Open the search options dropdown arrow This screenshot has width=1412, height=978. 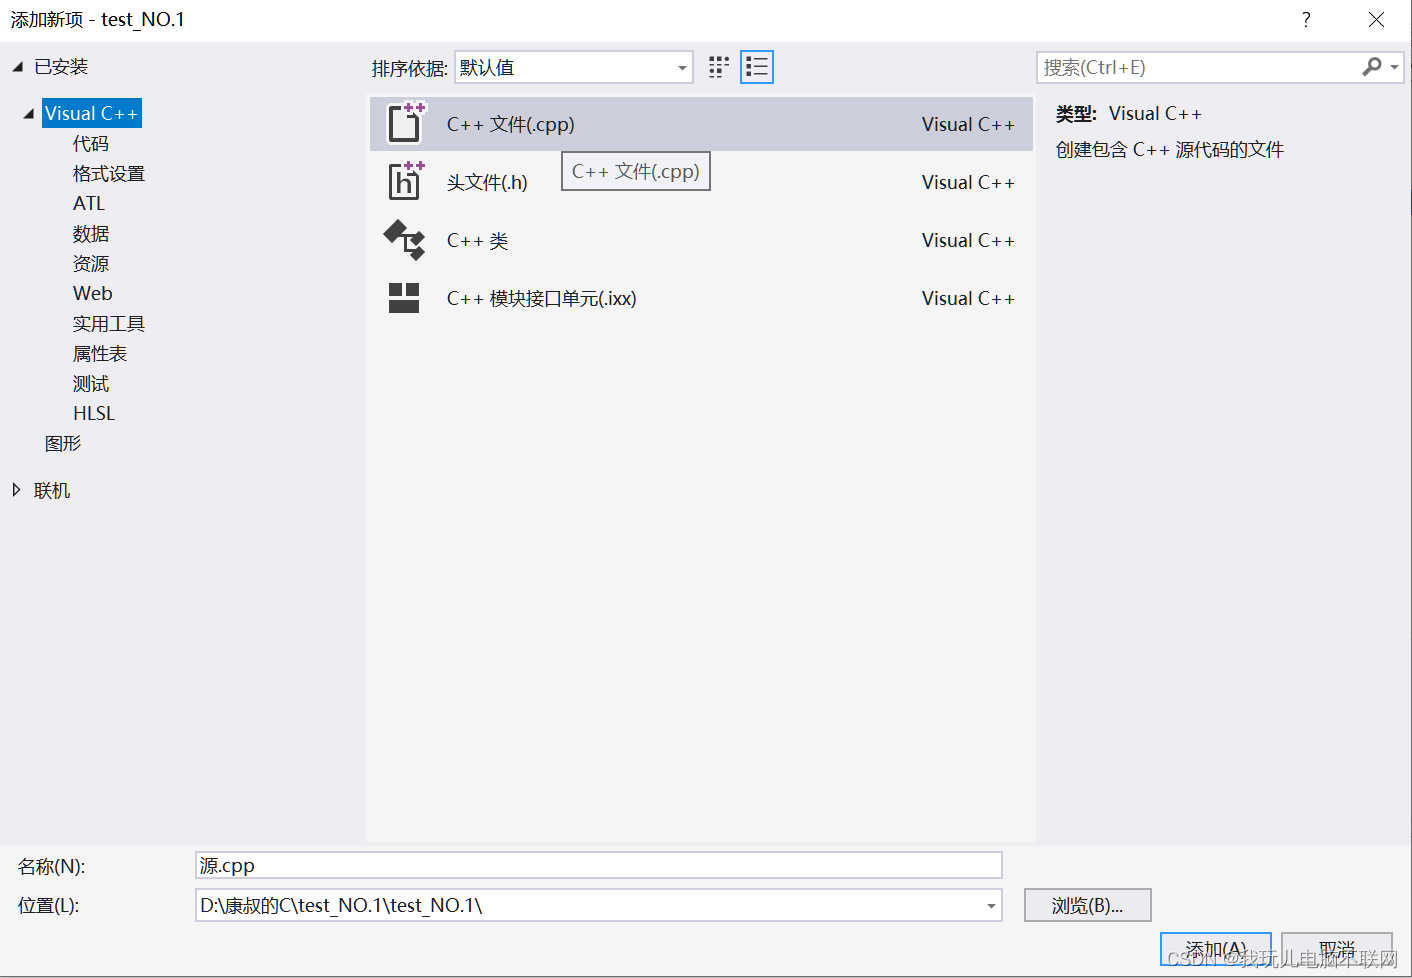pyautogui.click(x=1394, y=67)
